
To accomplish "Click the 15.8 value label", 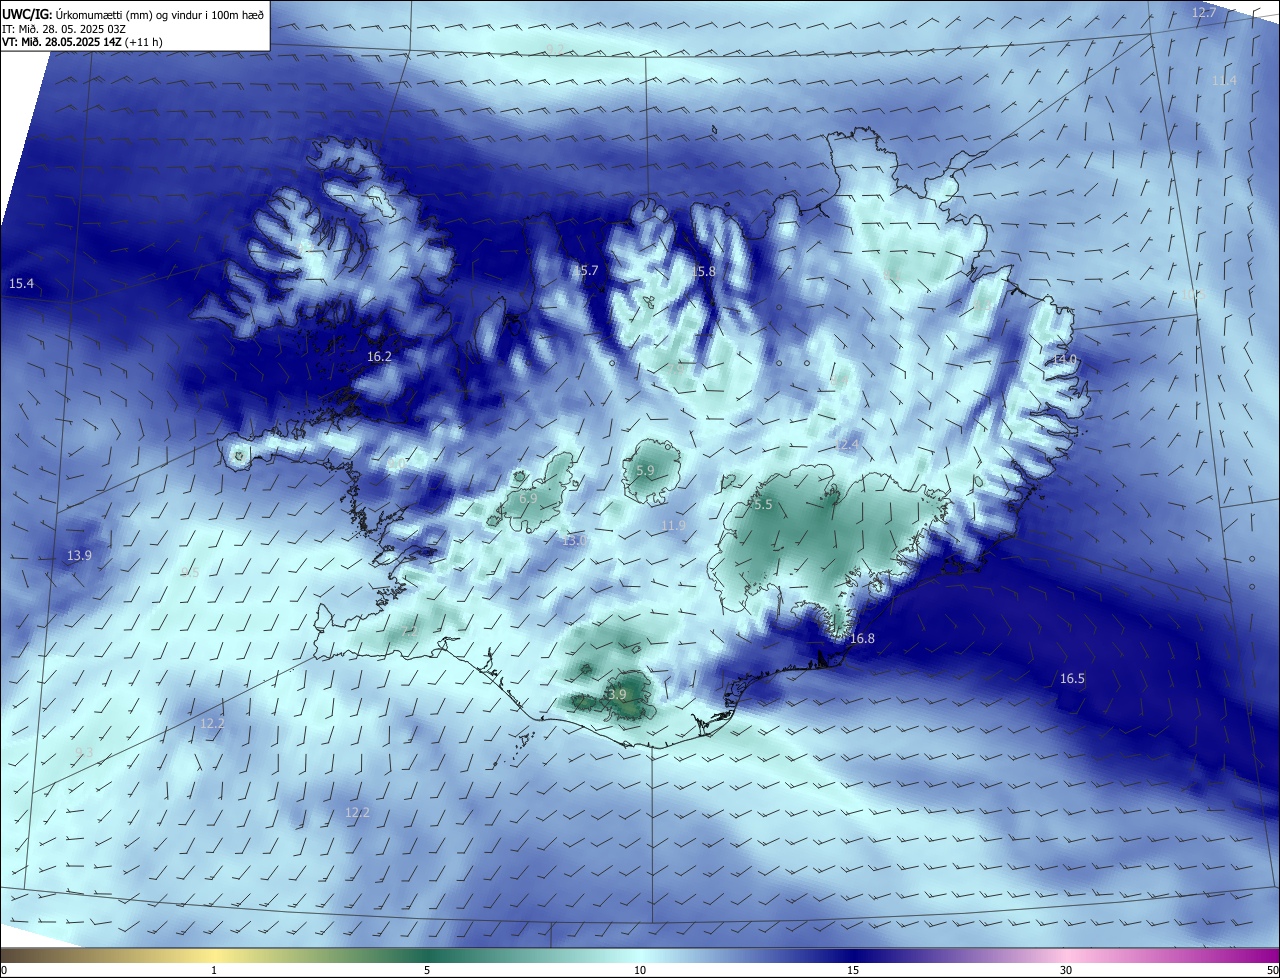I will coord(703,271).
